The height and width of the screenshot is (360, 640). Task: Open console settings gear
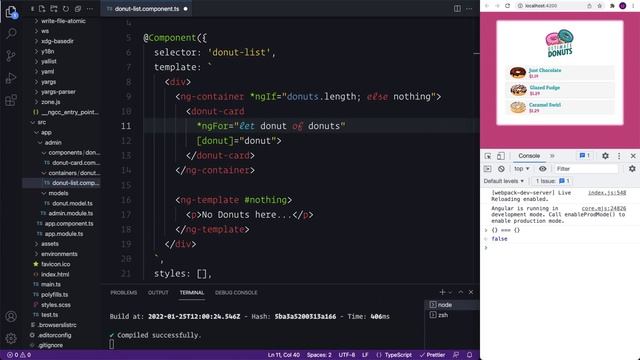click(632, 169)
